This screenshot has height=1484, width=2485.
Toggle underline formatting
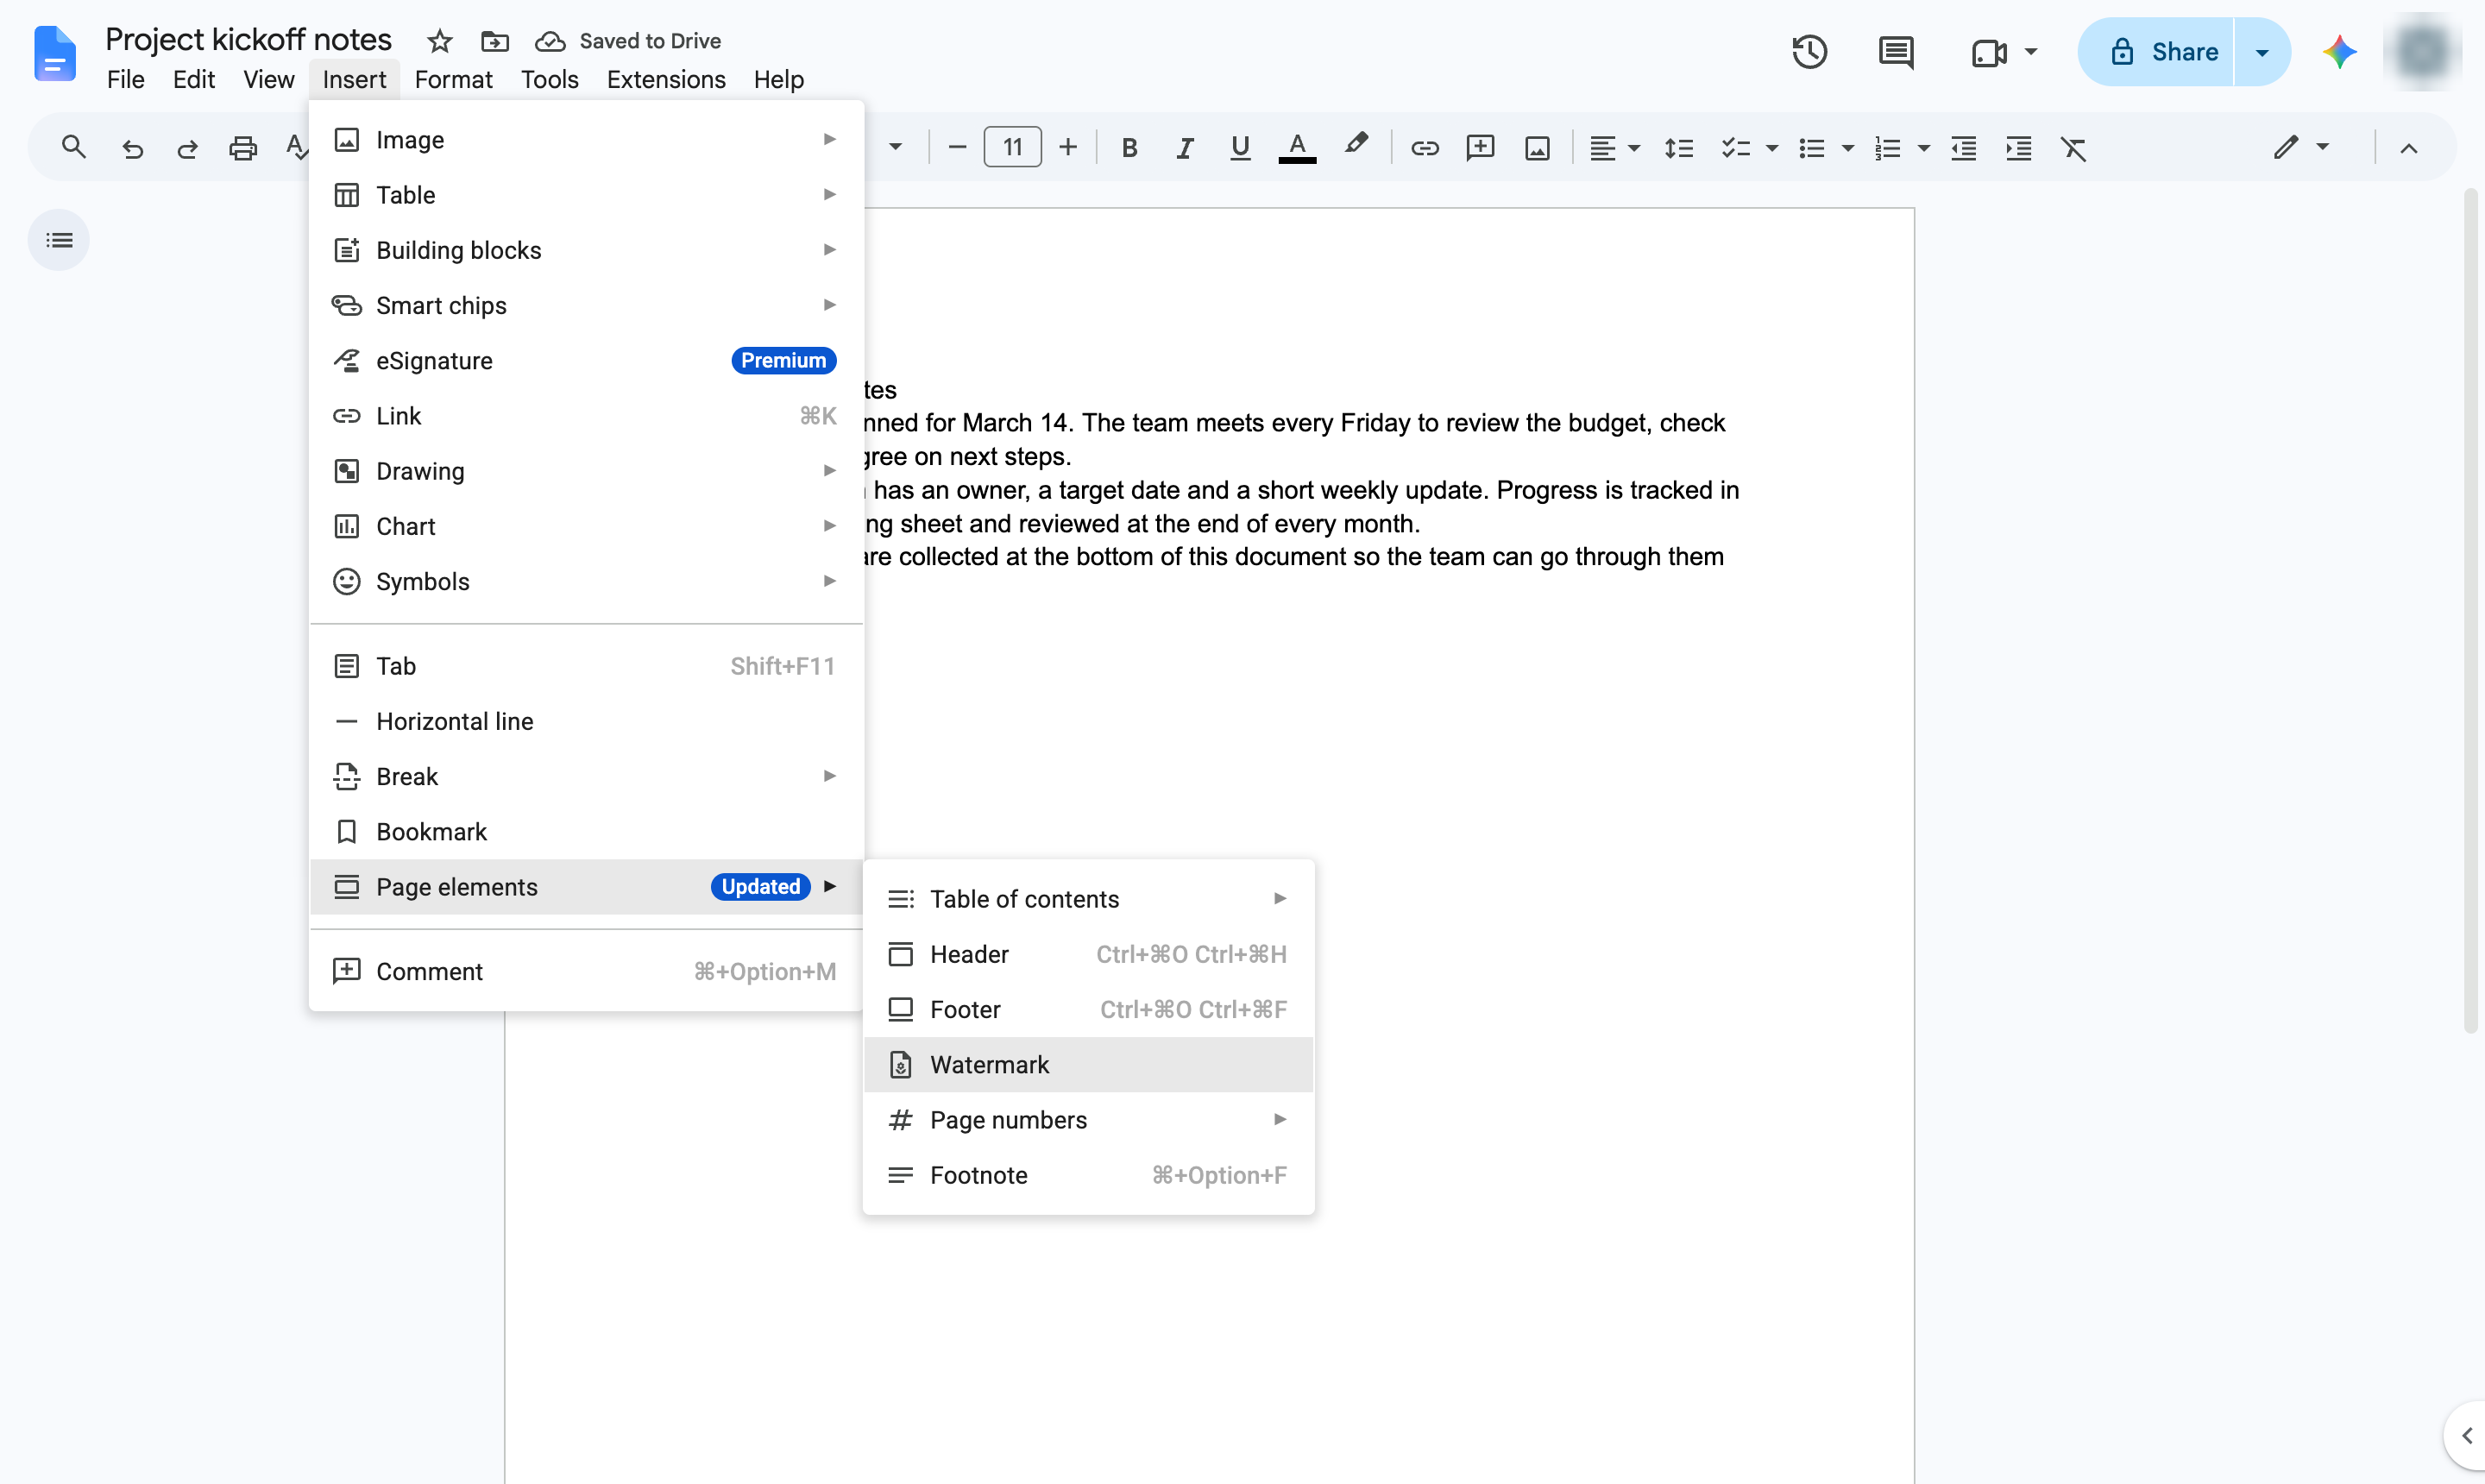coord(1240,148)
